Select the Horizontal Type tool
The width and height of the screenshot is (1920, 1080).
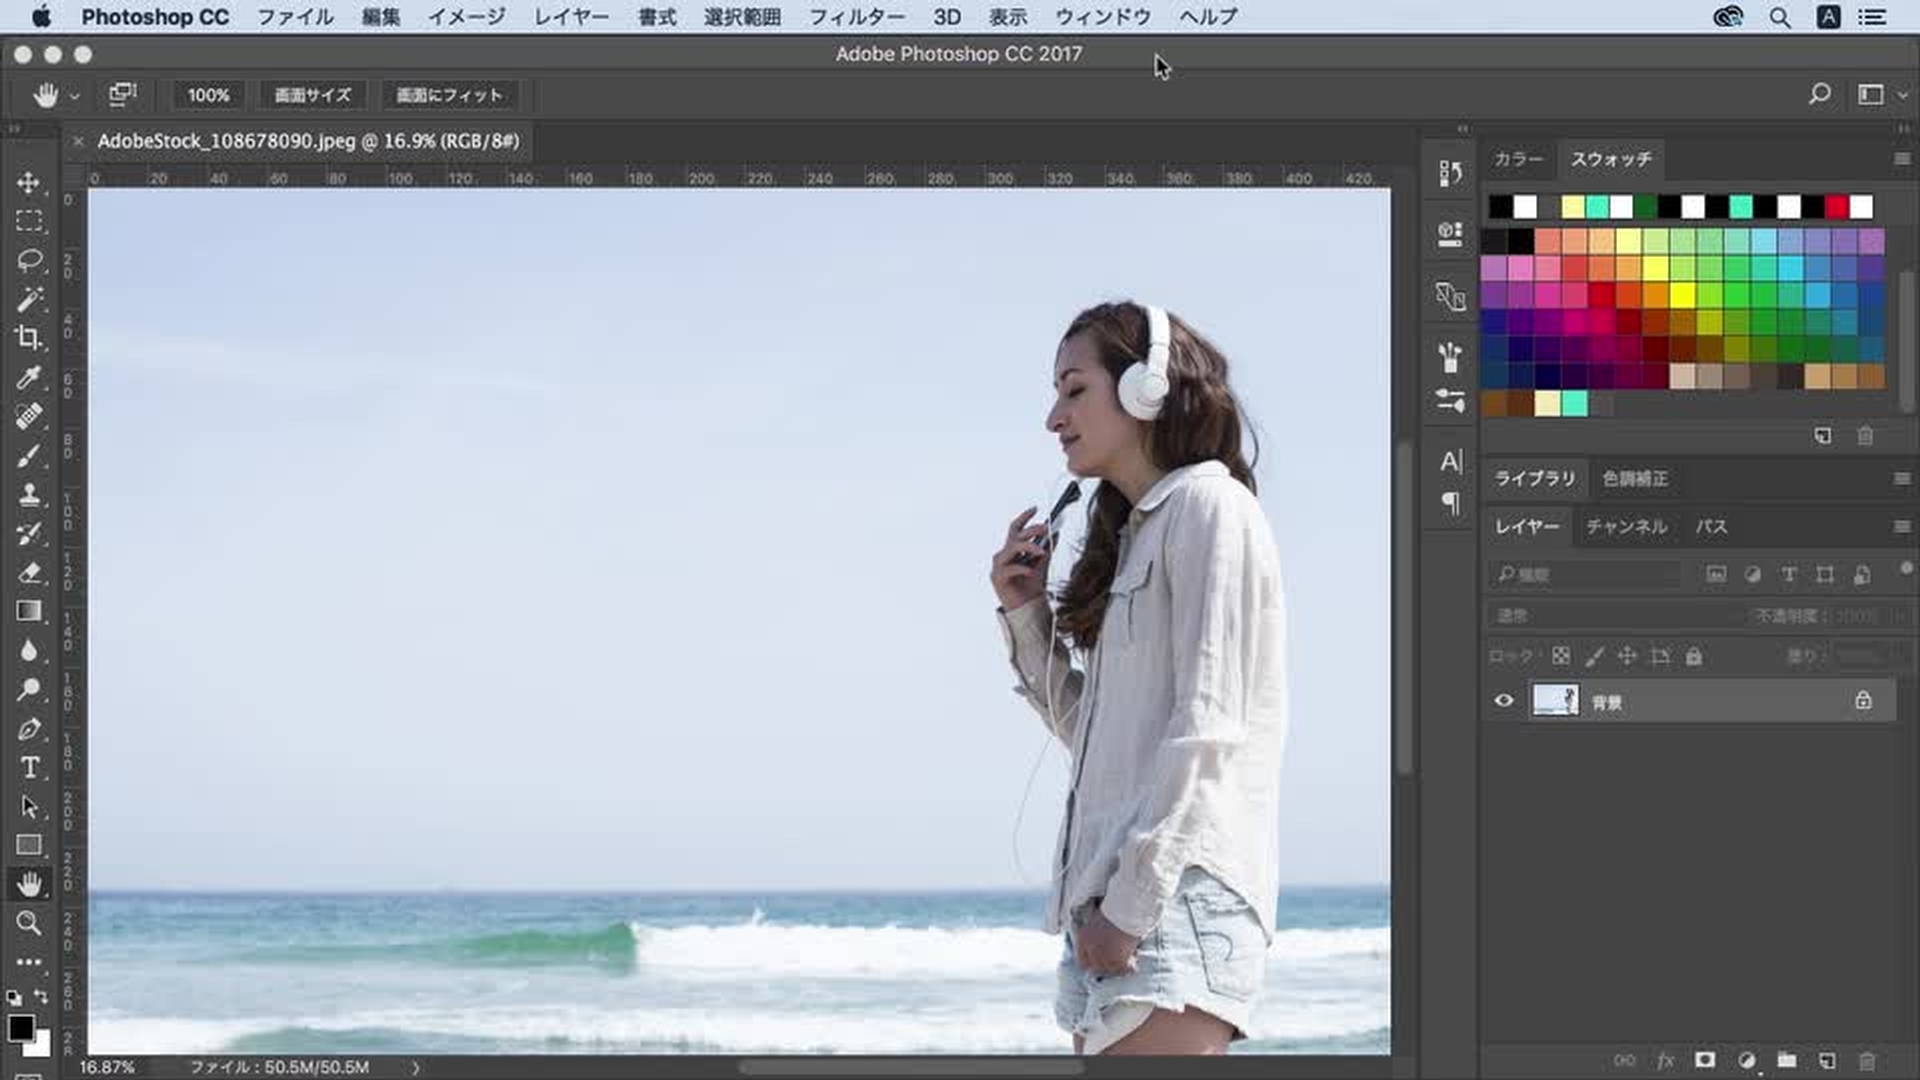(x=28, y=768)
